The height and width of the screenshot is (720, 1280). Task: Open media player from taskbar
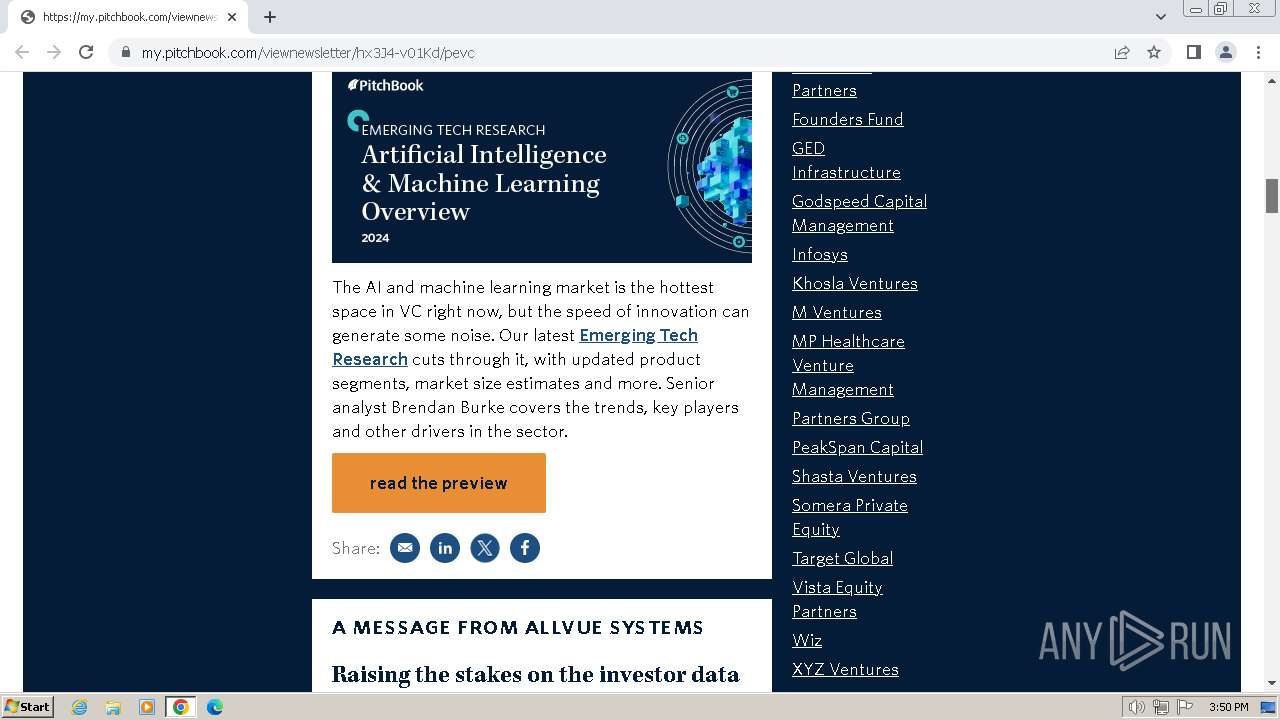[147, 707]
